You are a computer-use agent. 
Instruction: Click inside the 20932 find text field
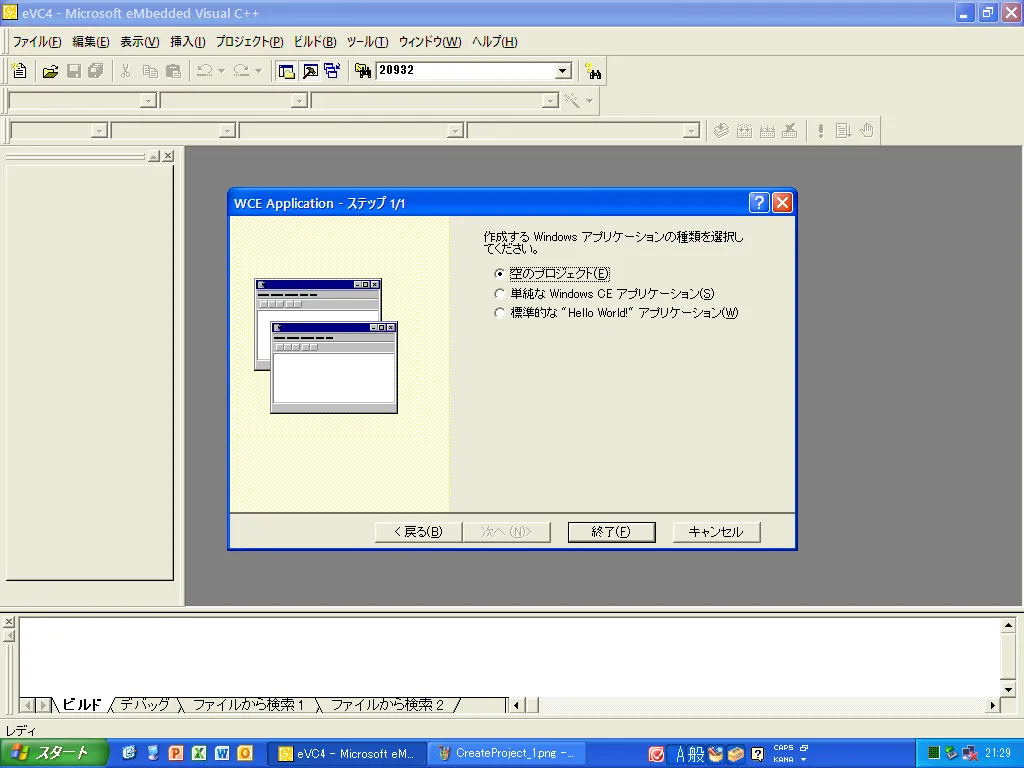[466, 71]
